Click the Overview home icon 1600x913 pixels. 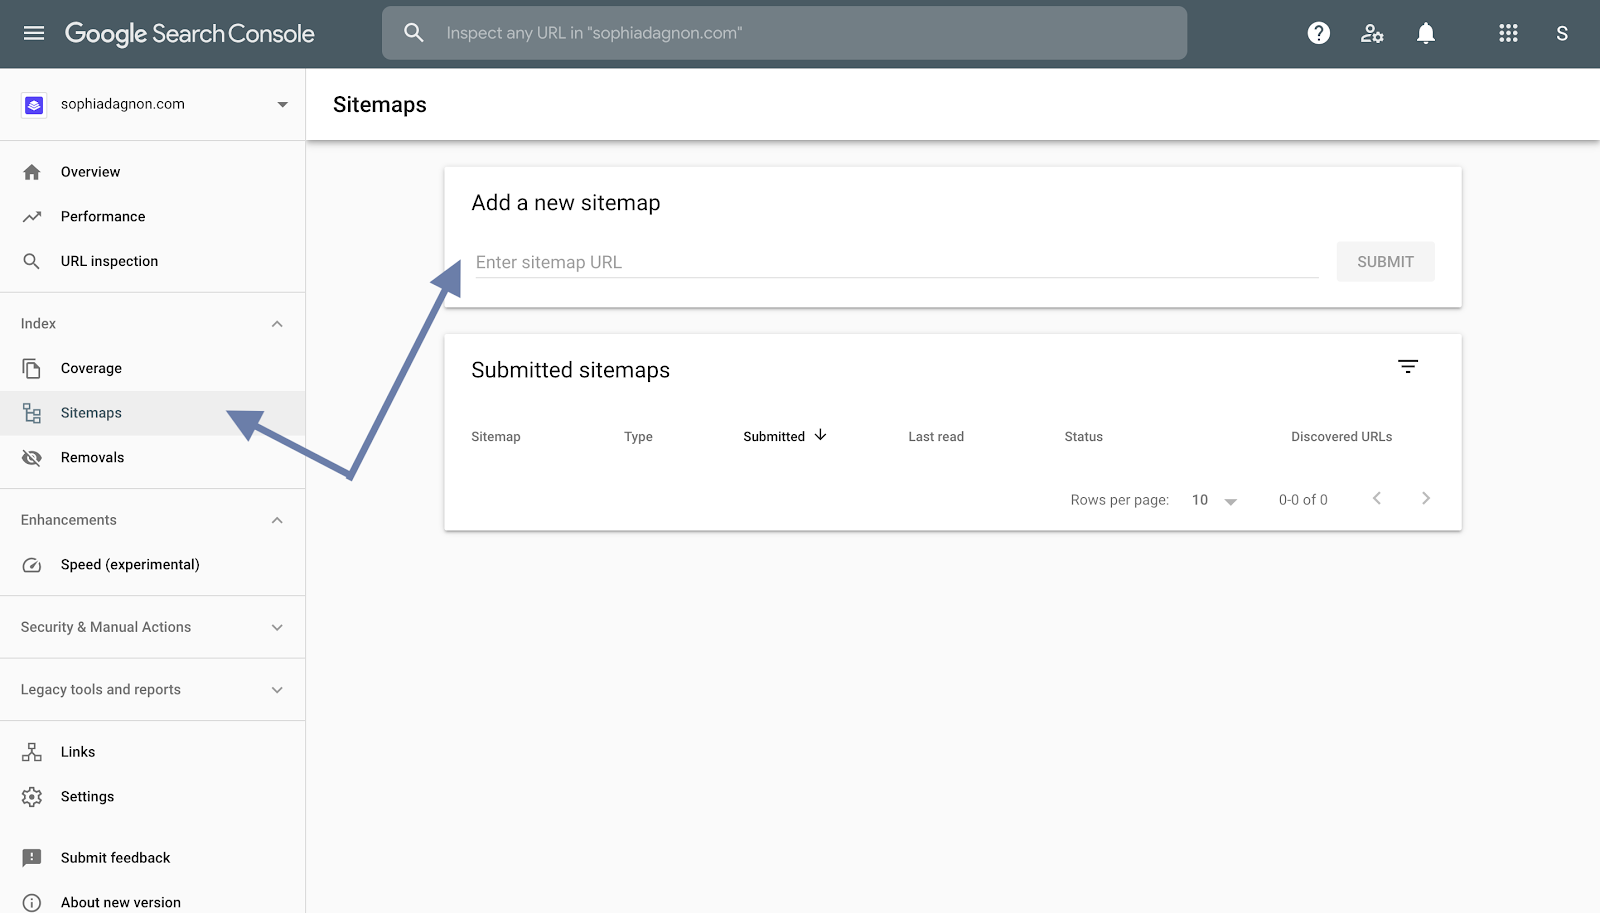[x=32, y=172]
